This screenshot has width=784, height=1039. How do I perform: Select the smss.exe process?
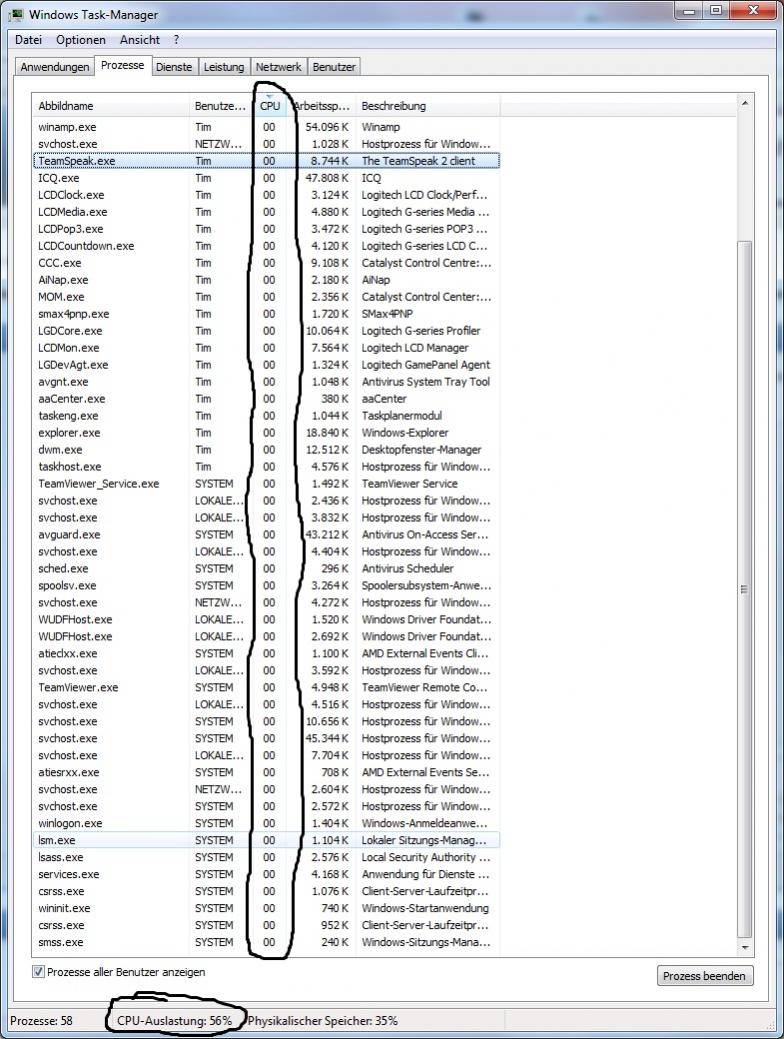pyautogui.click(x=266, y=942)
